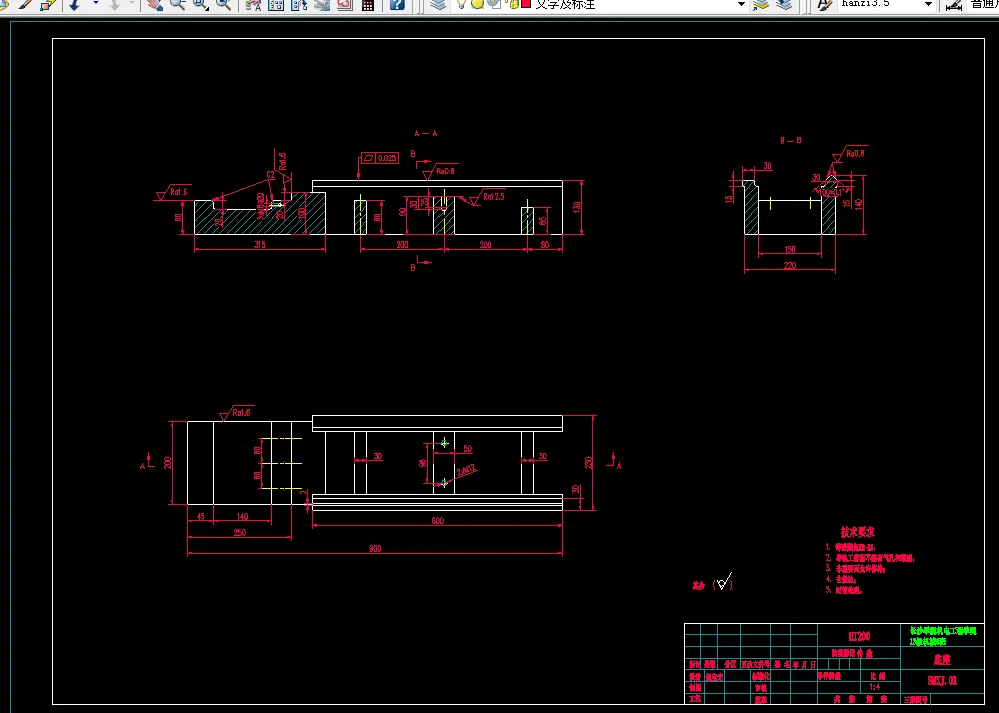Screen dimensions: 999x713
Task: Open the DesignCenter icon
Action: 276,4
